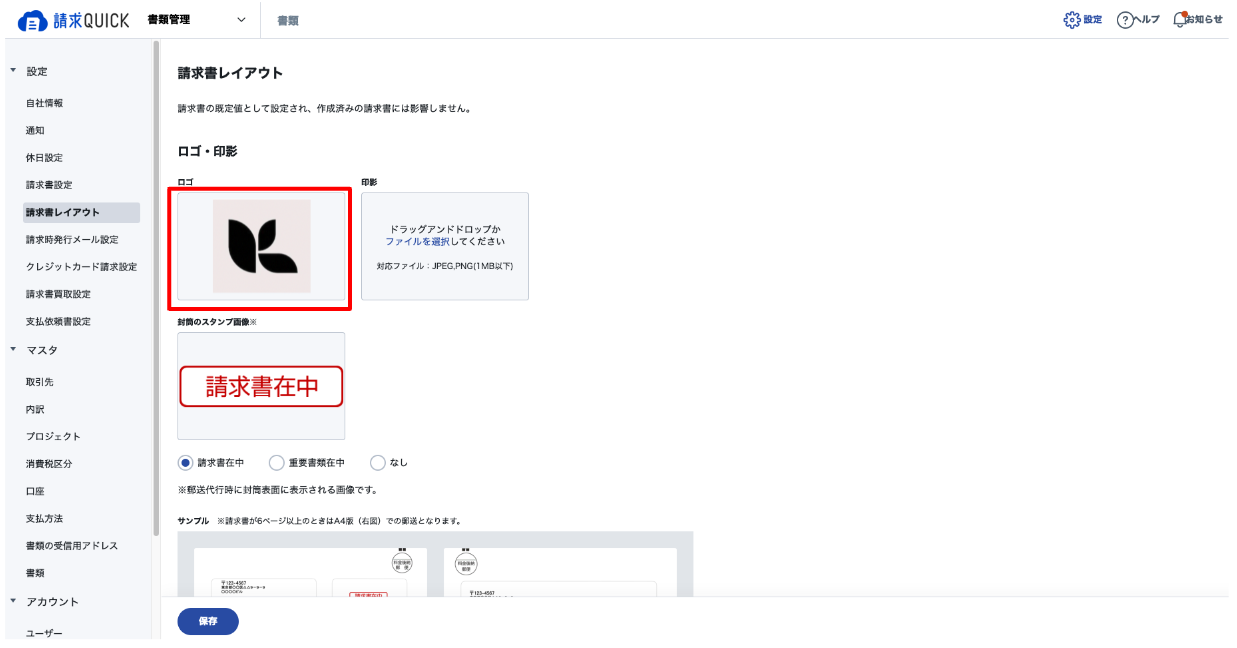Open ユーザー account page
The image size is (1237, 648).
coord(44,633)
